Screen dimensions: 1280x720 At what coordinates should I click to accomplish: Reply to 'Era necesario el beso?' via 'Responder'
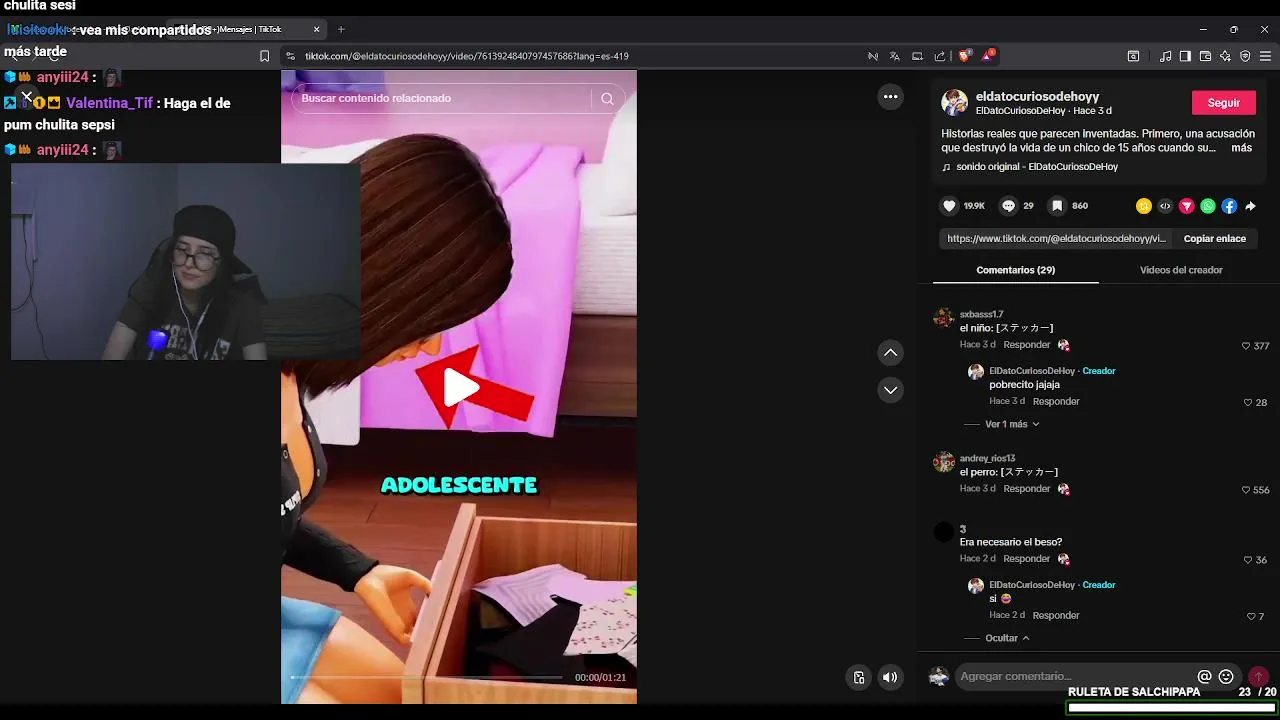click(x=1026, y=559)
